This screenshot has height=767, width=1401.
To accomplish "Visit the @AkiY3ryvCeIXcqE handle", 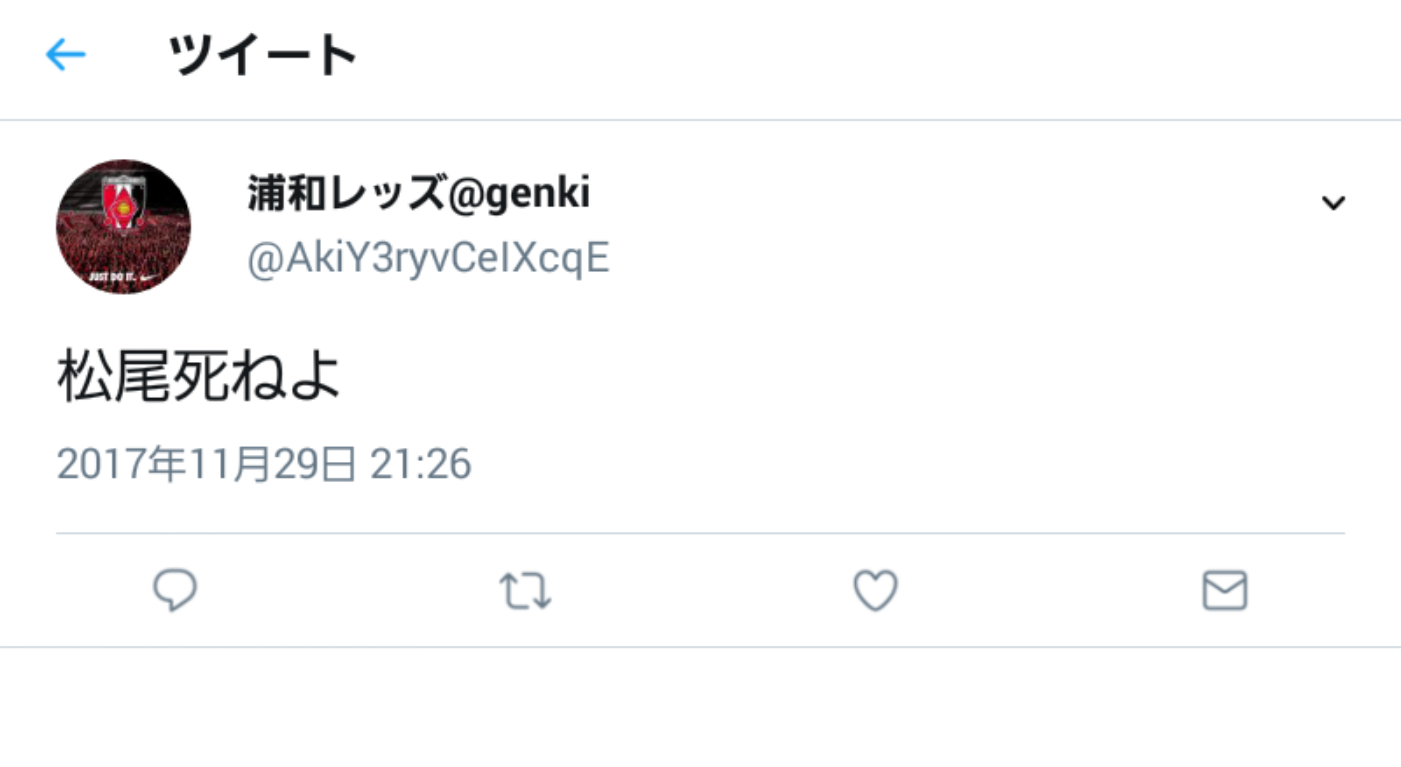I will tap(428, 259).
